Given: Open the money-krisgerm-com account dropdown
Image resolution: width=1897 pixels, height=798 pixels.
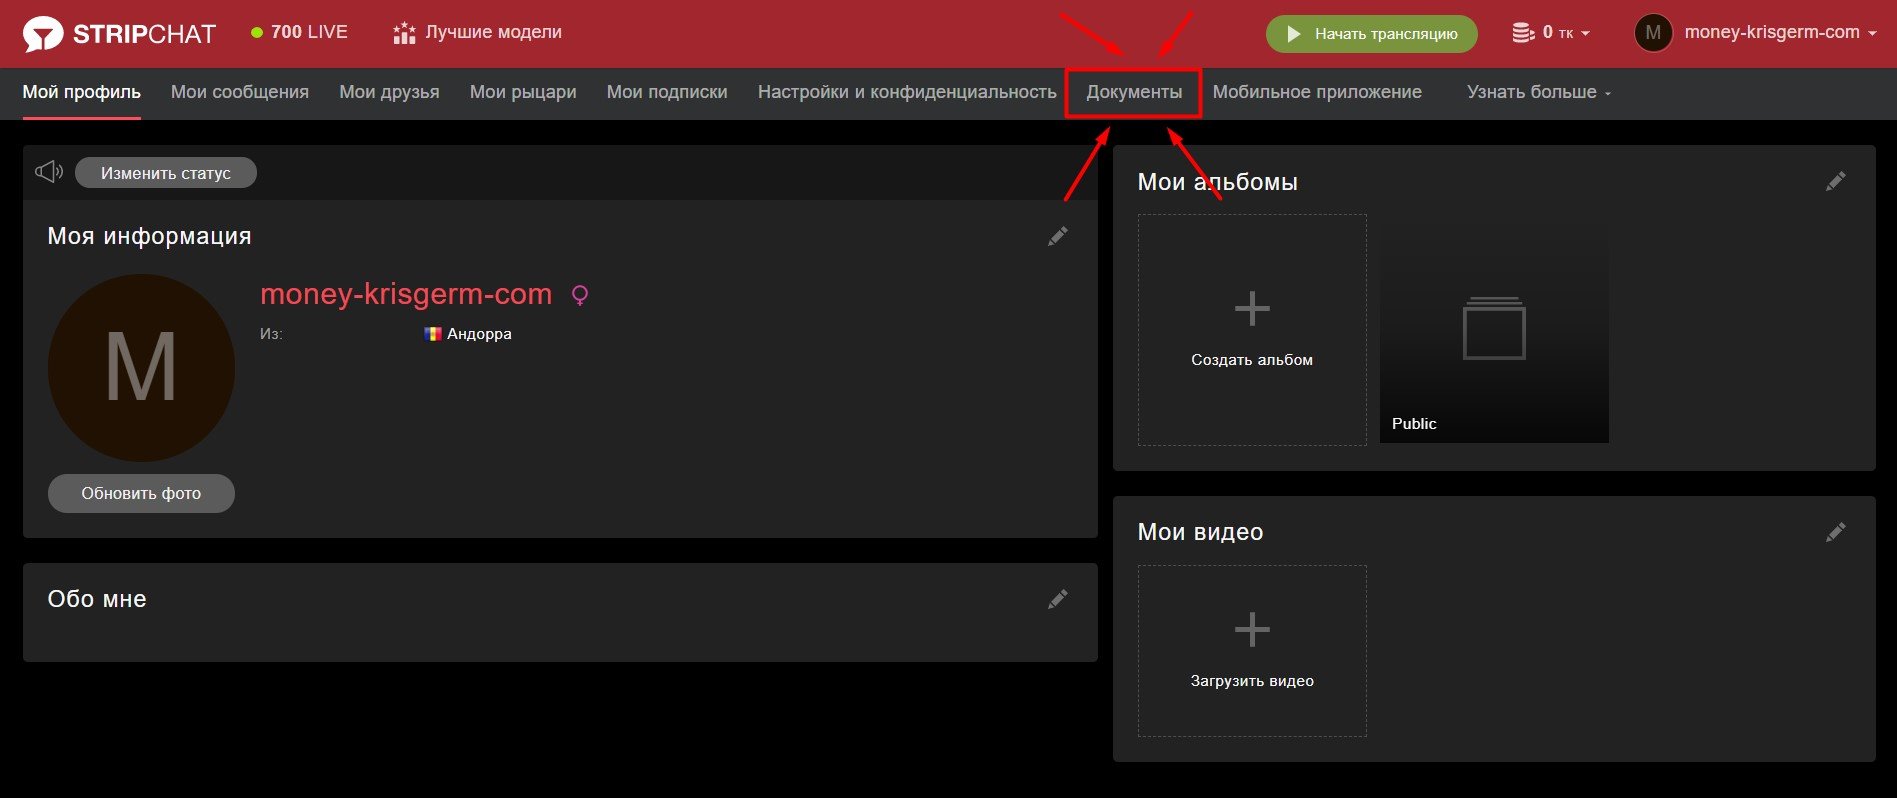Looking at the screenshot, I should pos(1779,32).
